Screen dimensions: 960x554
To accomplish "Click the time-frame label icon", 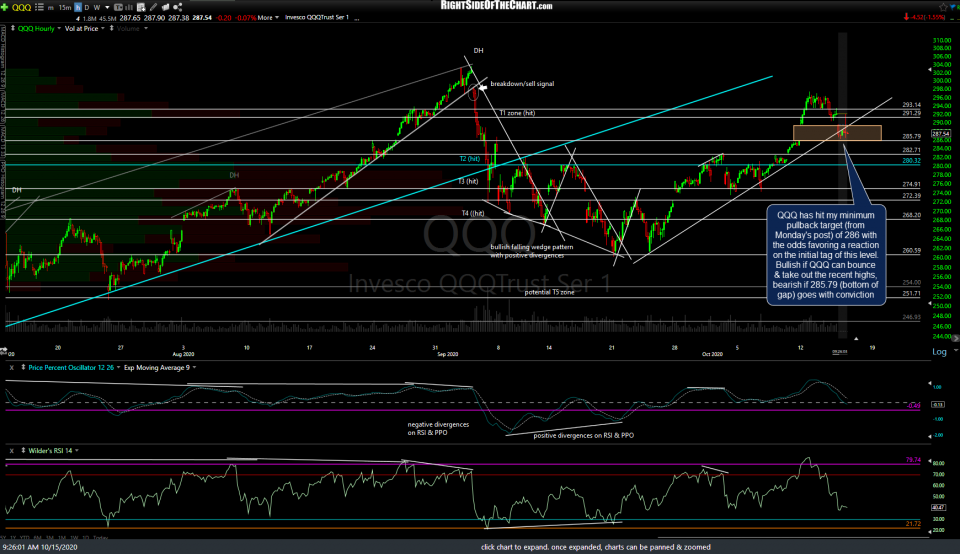I will (118, 7).
